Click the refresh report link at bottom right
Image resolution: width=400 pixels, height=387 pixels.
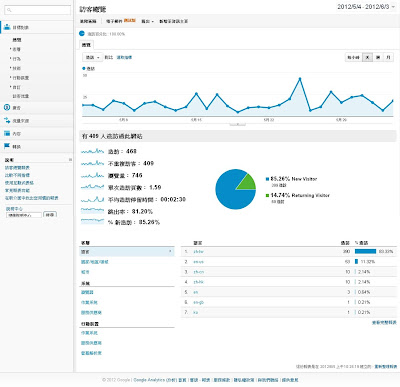(x=386, y=367)
